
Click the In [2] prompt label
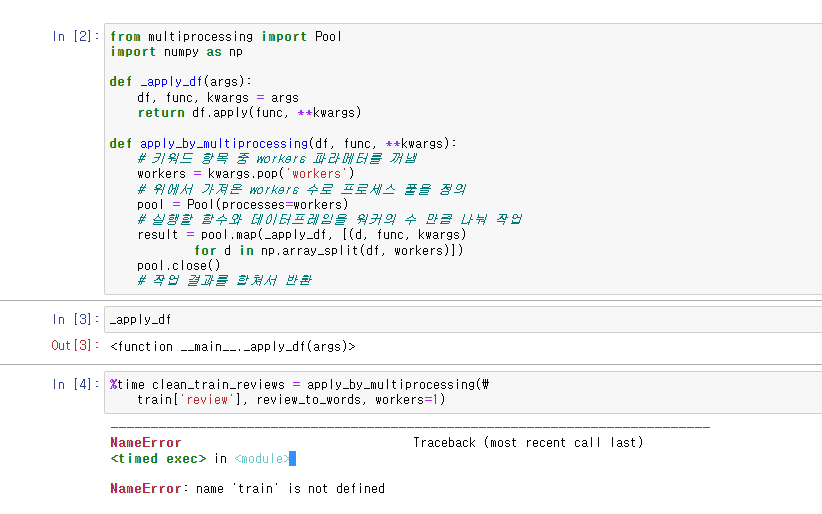point(75,36)
